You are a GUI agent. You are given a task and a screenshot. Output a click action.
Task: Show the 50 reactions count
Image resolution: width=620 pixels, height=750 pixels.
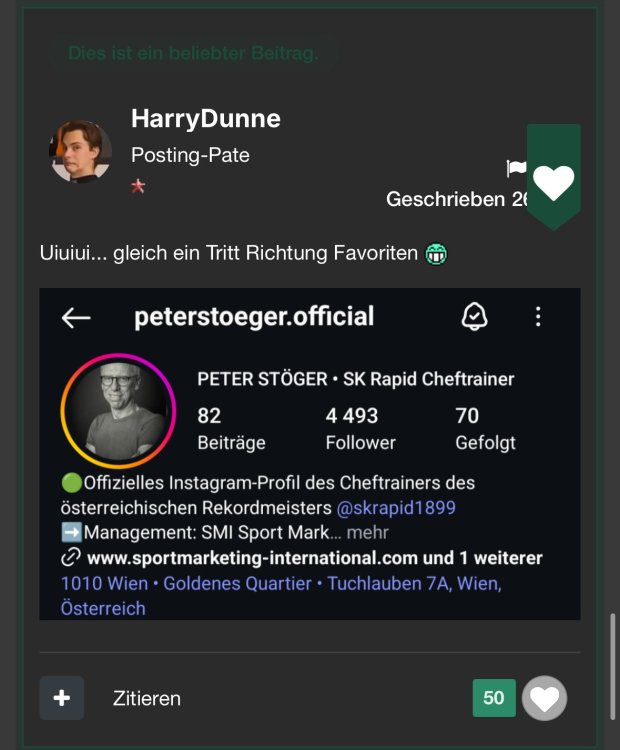pyautogui.click(x=494, y=698)
